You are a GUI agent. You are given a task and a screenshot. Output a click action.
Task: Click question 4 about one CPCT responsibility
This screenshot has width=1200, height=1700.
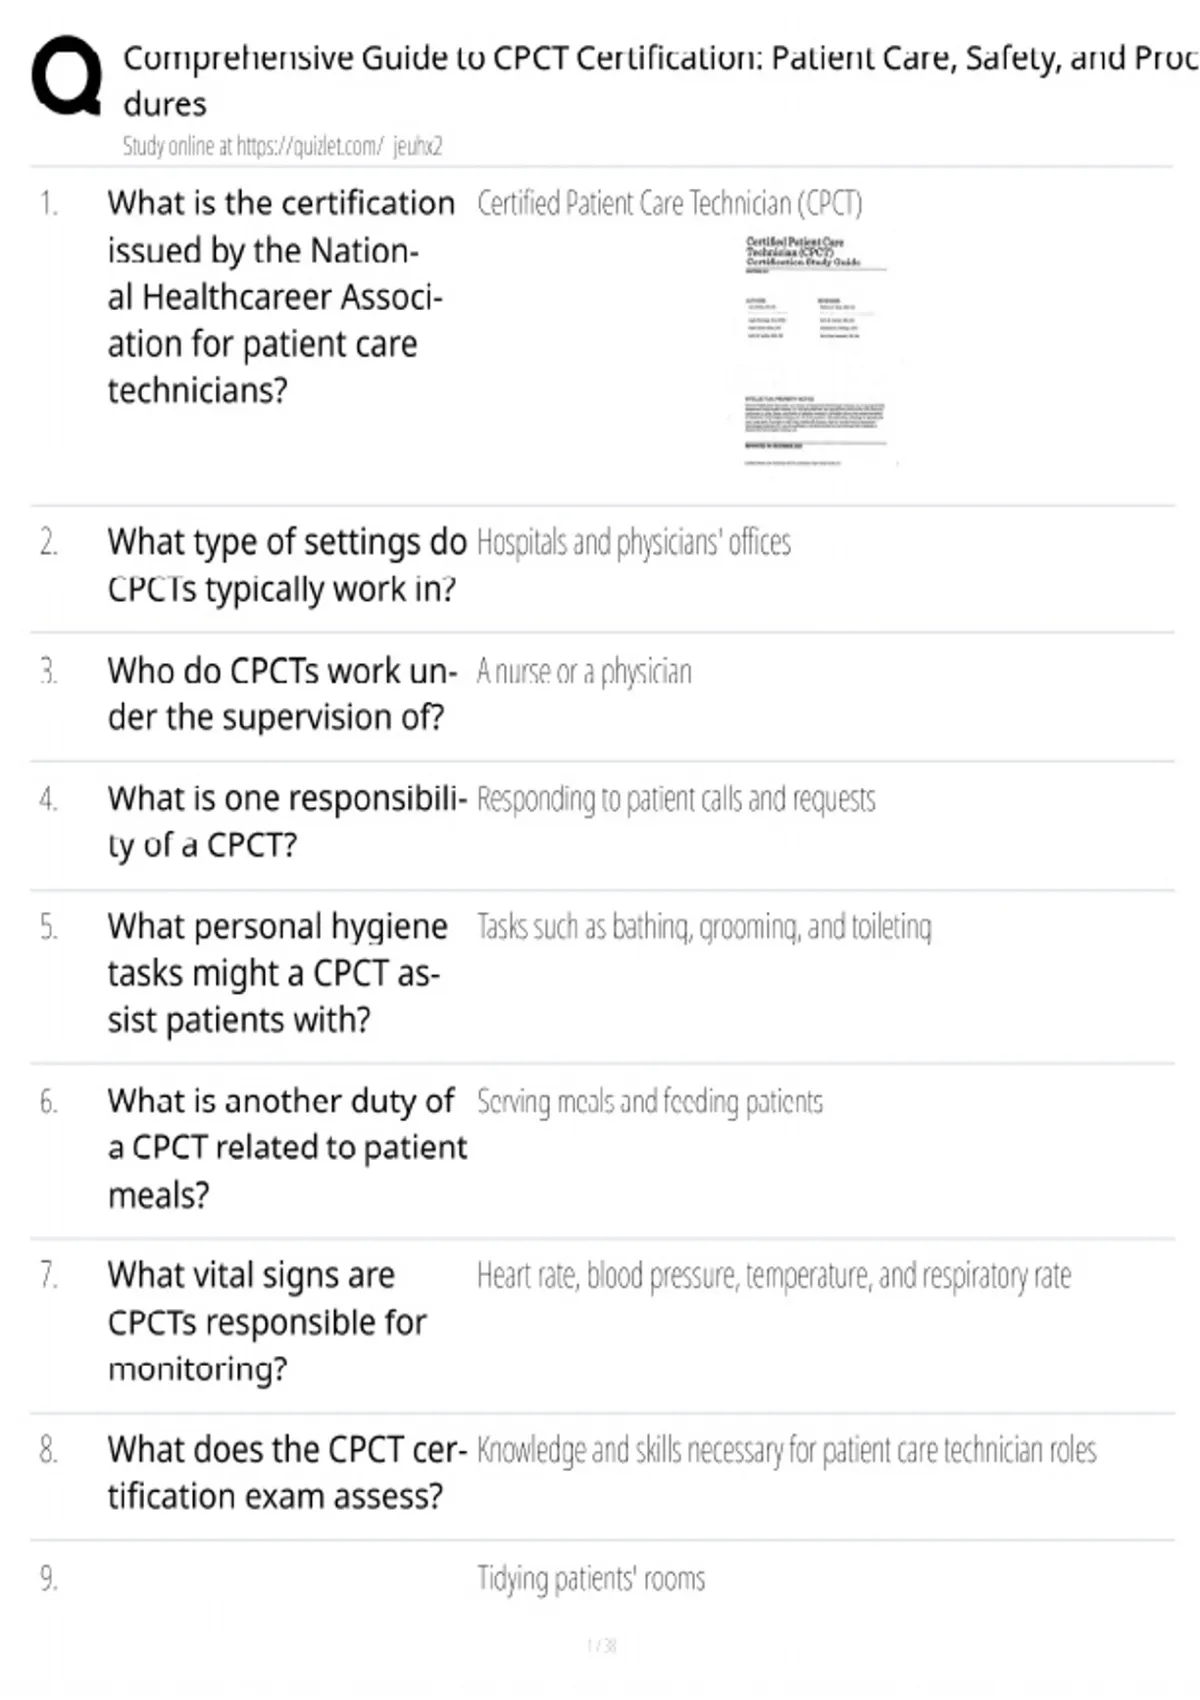coord(287,822)
